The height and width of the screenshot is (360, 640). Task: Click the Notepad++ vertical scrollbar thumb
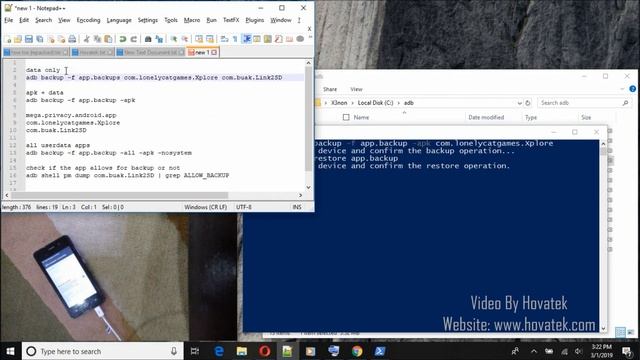tap(308, 119)
